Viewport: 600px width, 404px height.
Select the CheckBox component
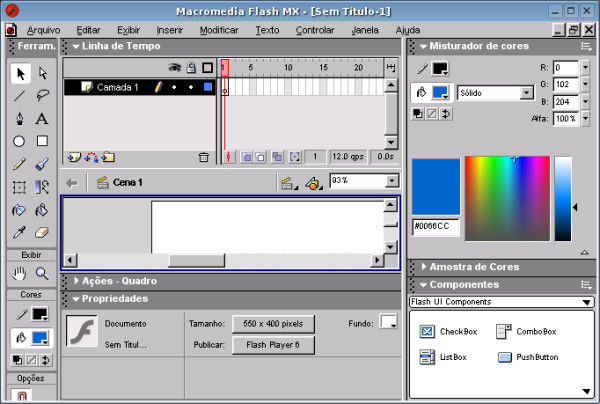[x=448, y=331]
